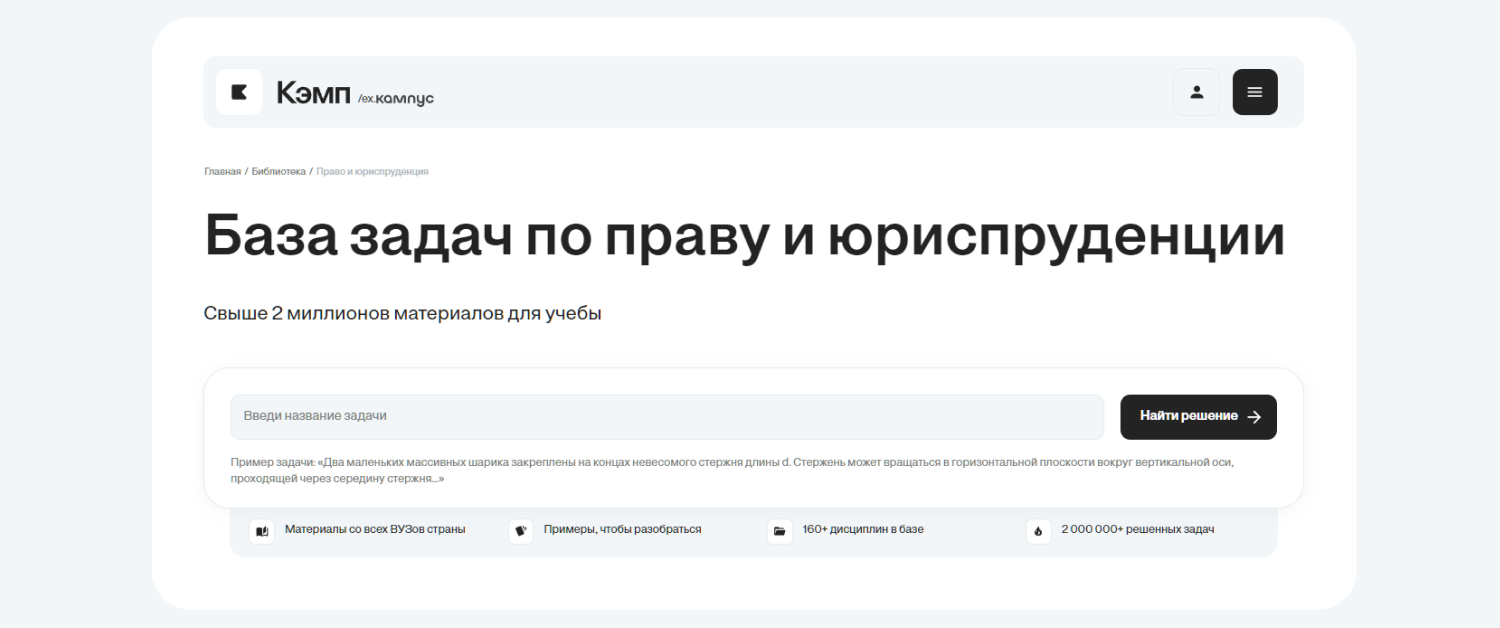Click the 2 000 000+ решенных задач label
1500x628 pixels.
click(x=1137, y=529)
